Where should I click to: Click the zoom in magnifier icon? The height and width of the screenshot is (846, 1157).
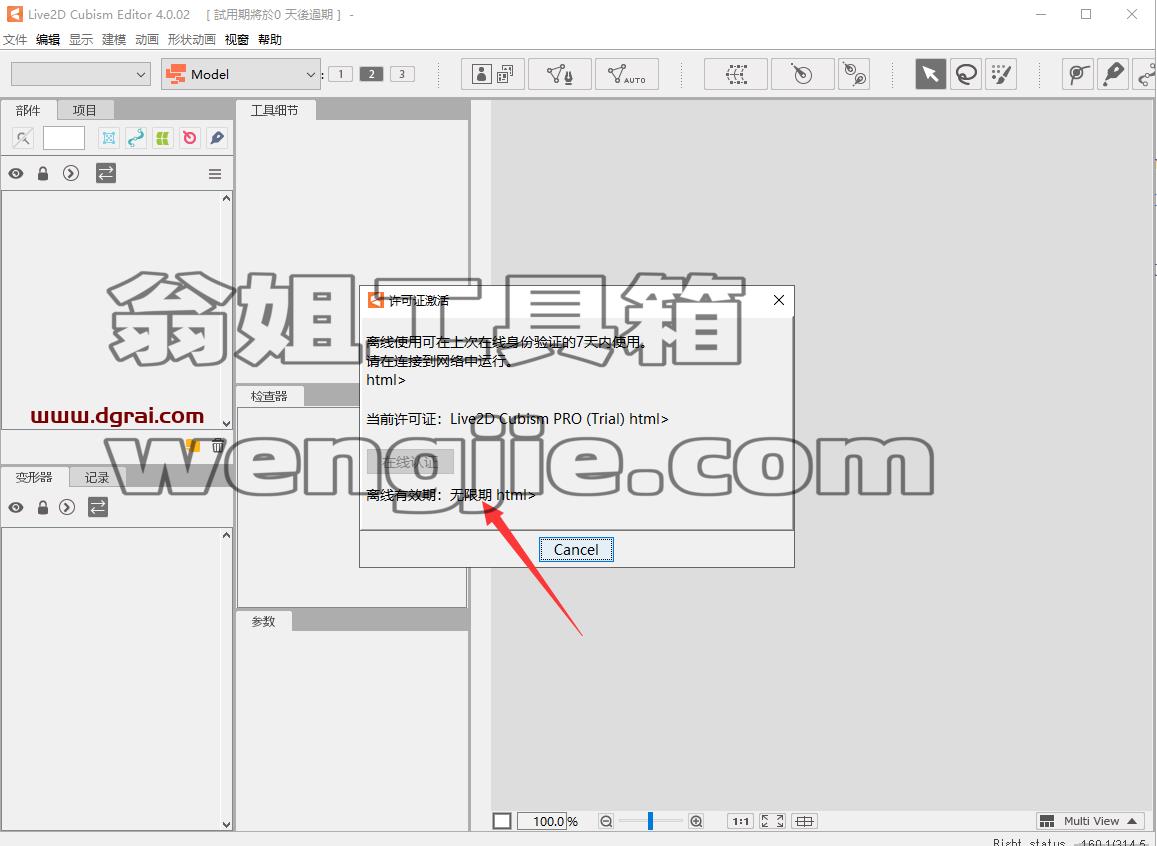click(x=696, y=821)
